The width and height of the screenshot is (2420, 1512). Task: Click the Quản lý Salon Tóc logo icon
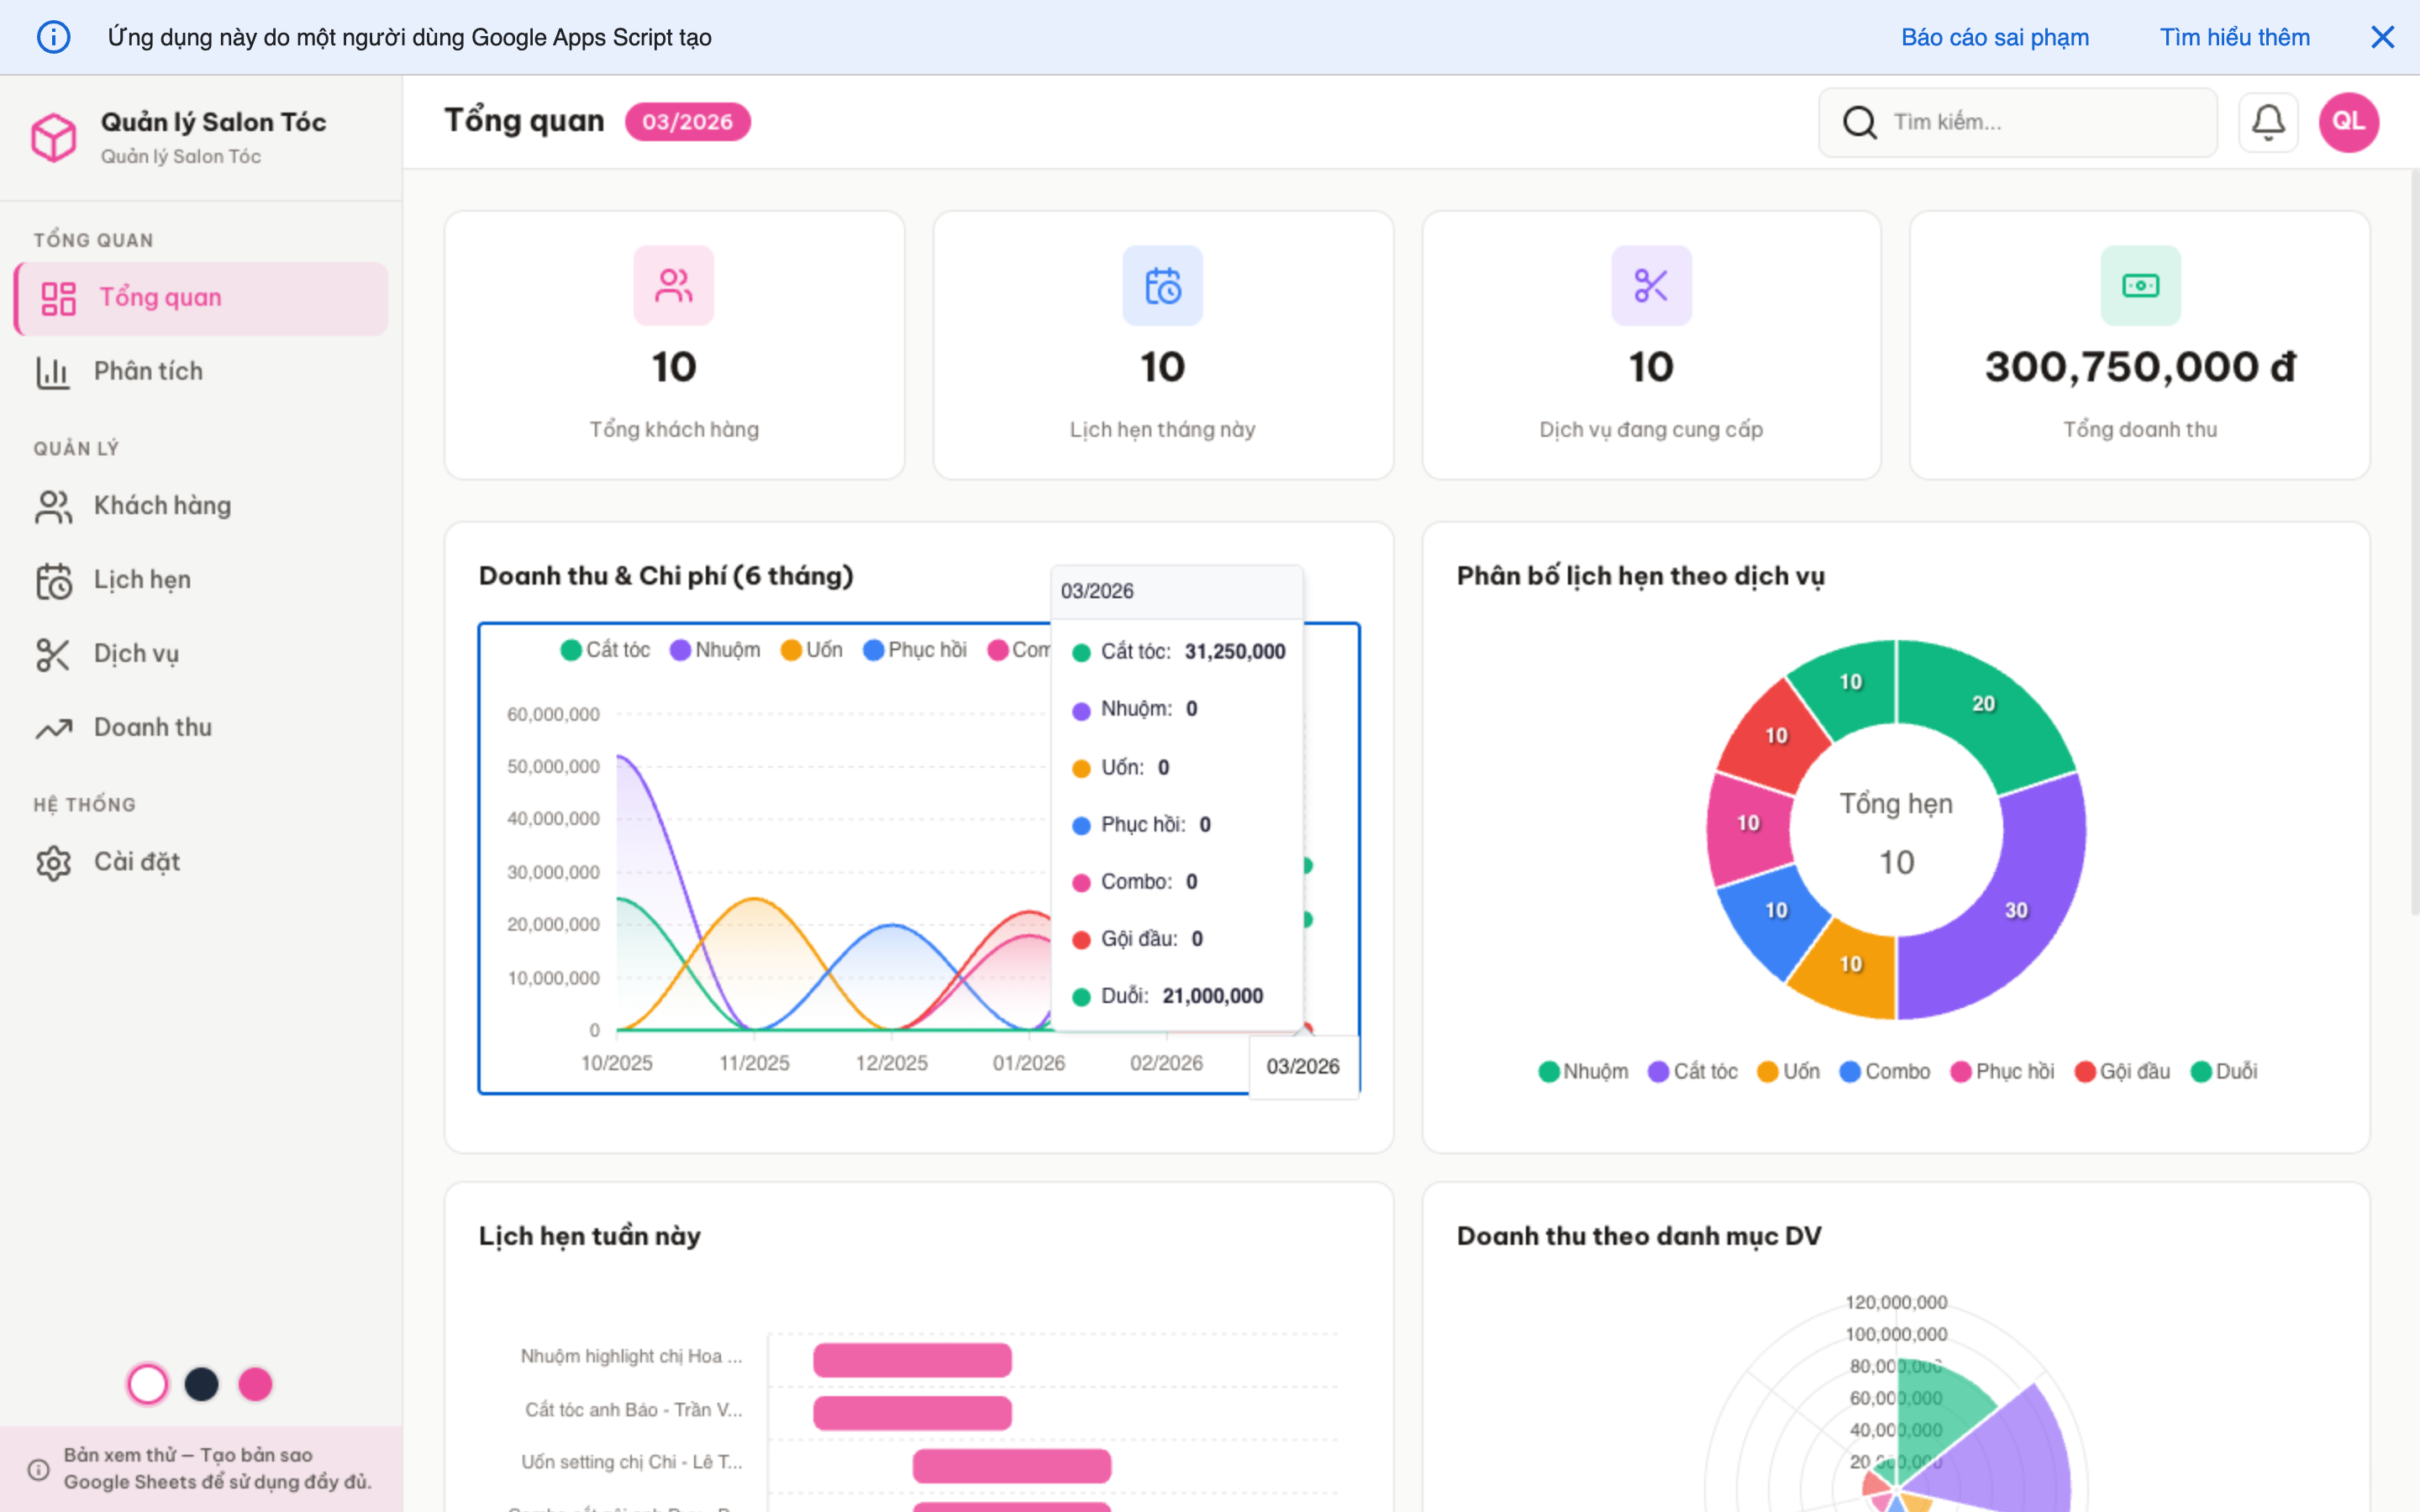click(54, 137)
